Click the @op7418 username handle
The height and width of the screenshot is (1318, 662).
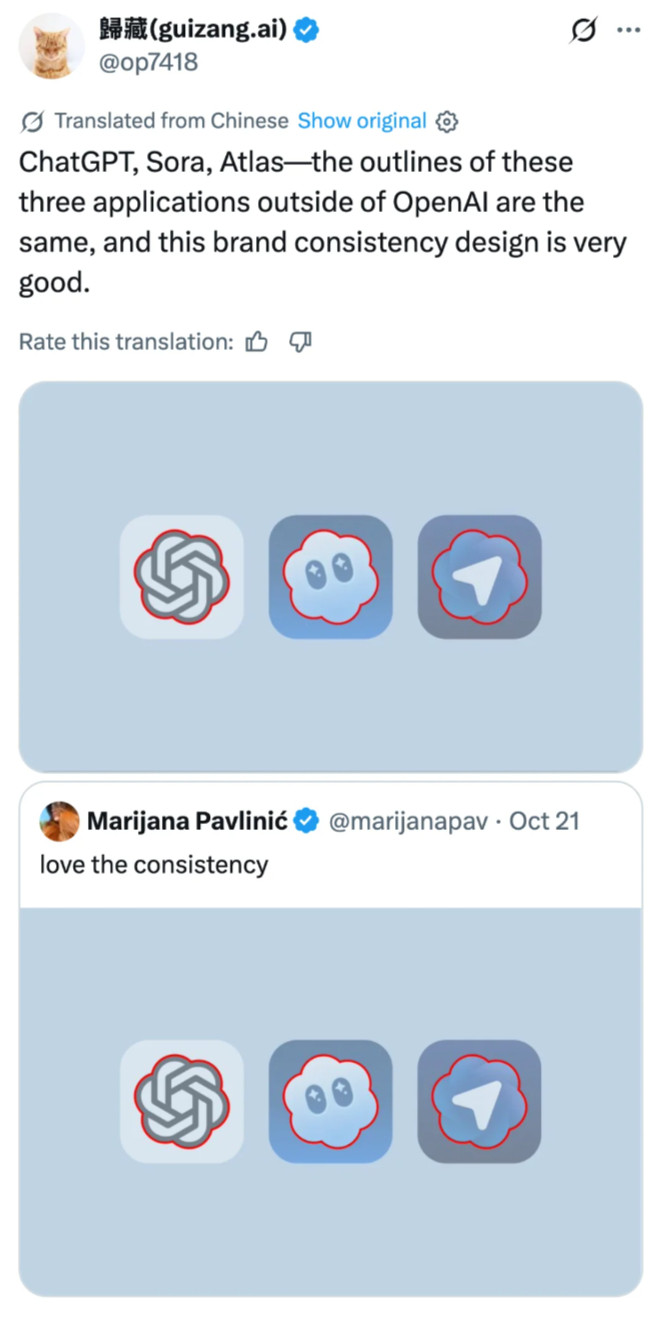pos(148,62)
